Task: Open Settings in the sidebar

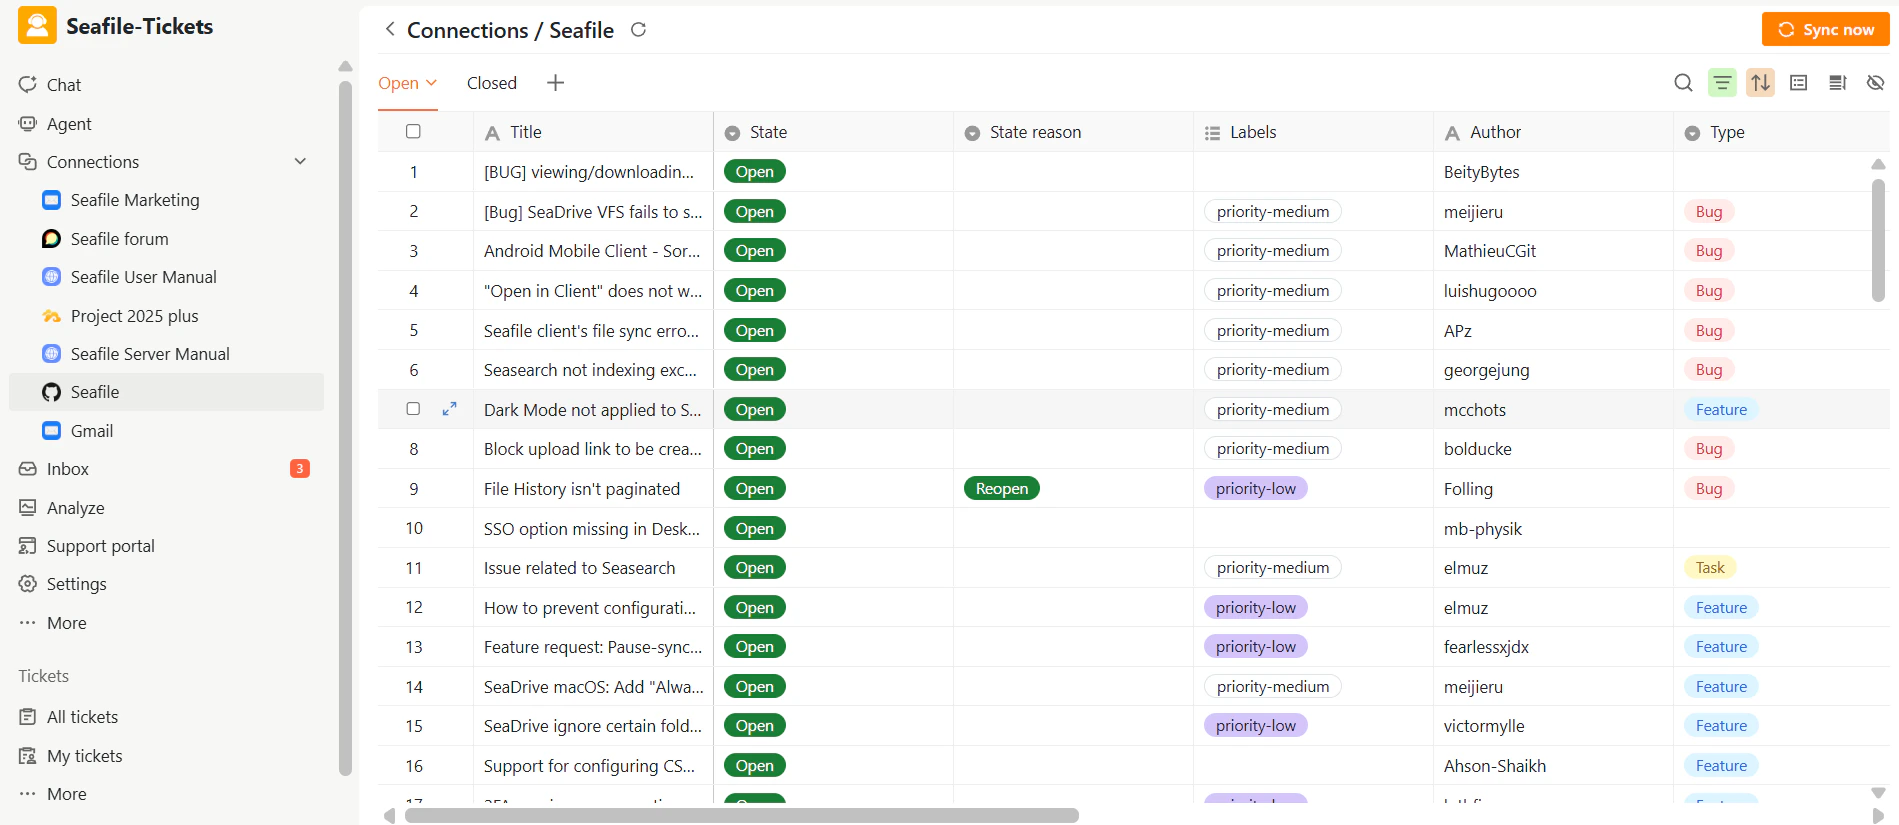Action: pos(76,584)
